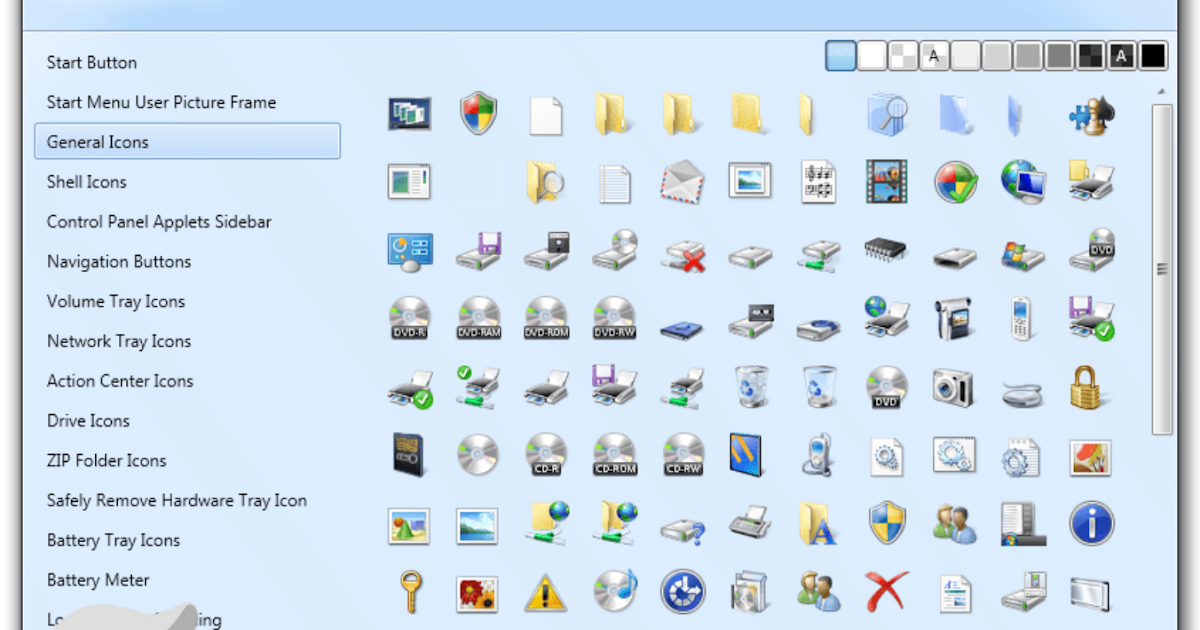Screen dimensions: 1200x630
Task: Pick the white mobile phone icon
Action: coord(1021,318)
